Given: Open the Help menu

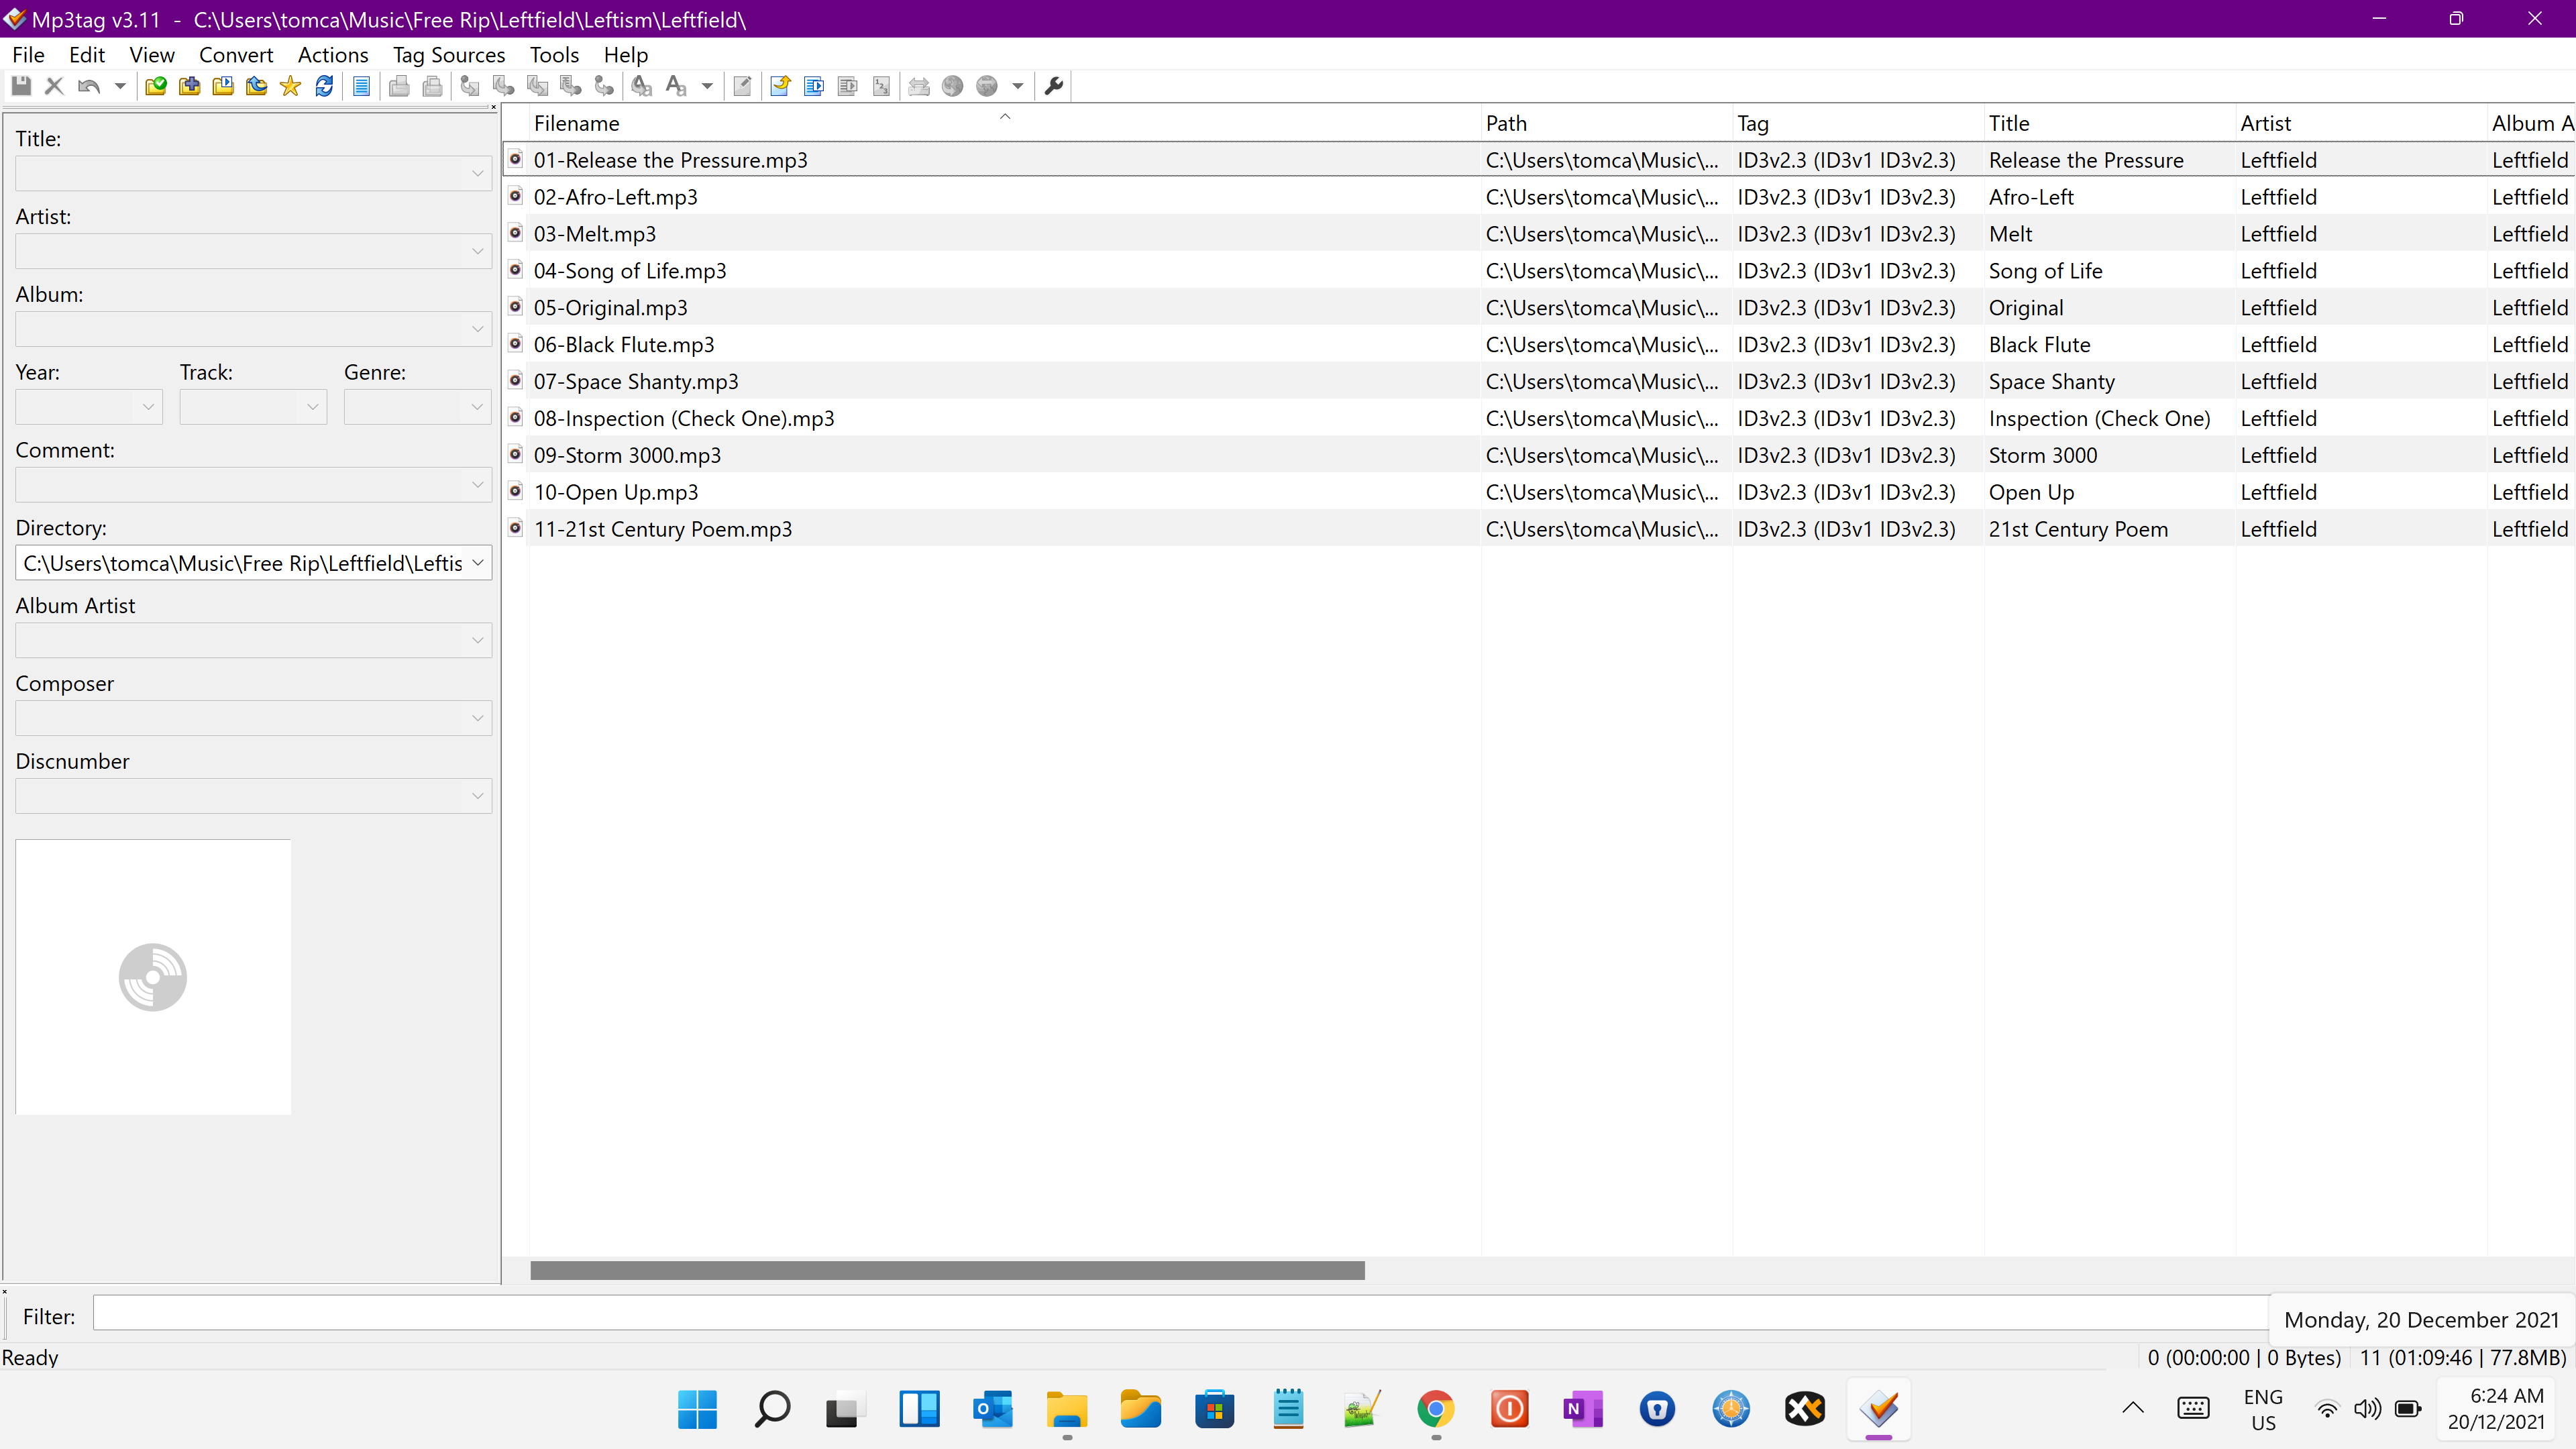Looking at the screenshot, I should point(626,55).
